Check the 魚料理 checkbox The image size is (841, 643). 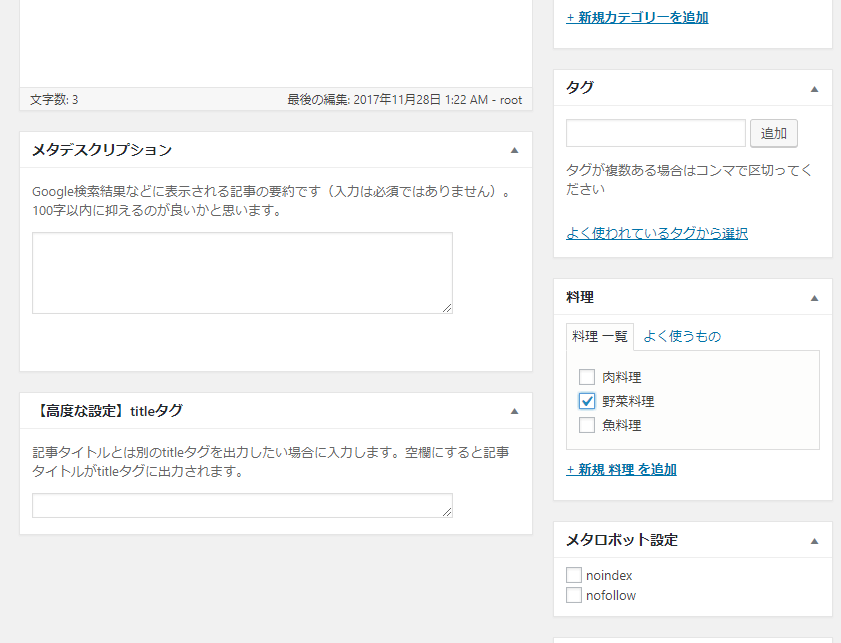pos(587,426)
